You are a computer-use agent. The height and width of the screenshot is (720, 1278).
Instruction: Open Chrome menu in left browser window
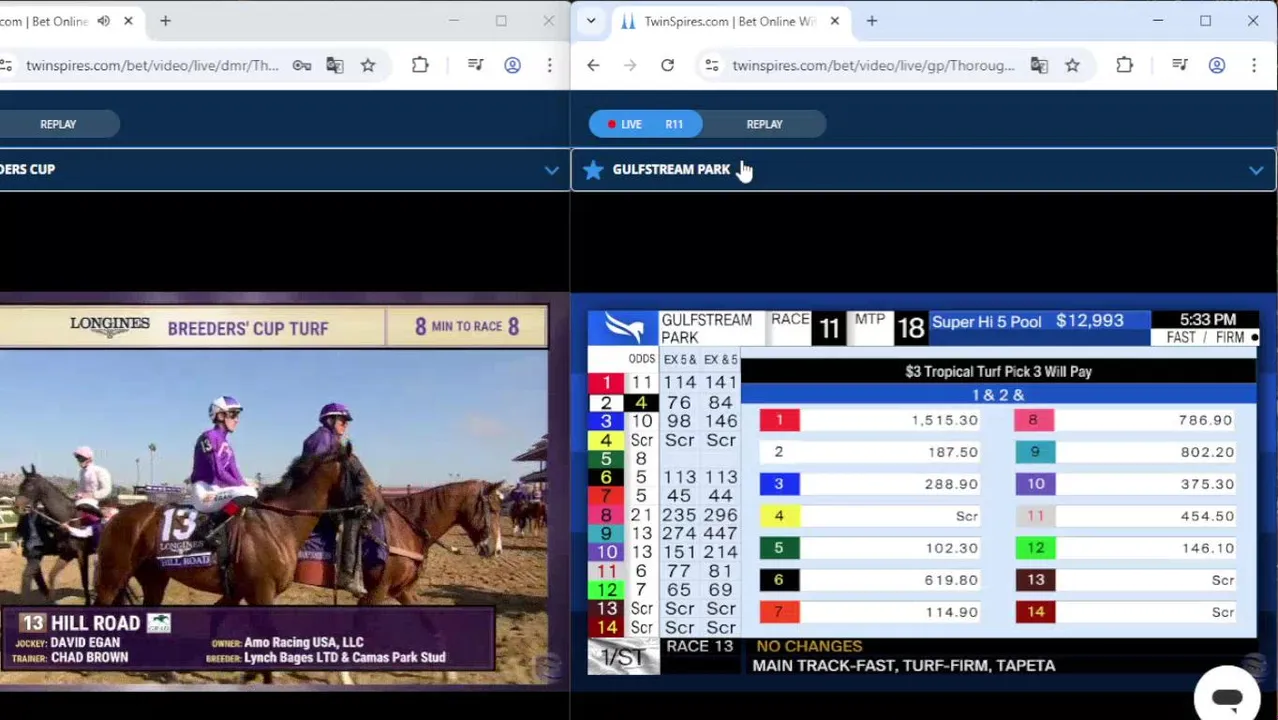click(549, 66)
